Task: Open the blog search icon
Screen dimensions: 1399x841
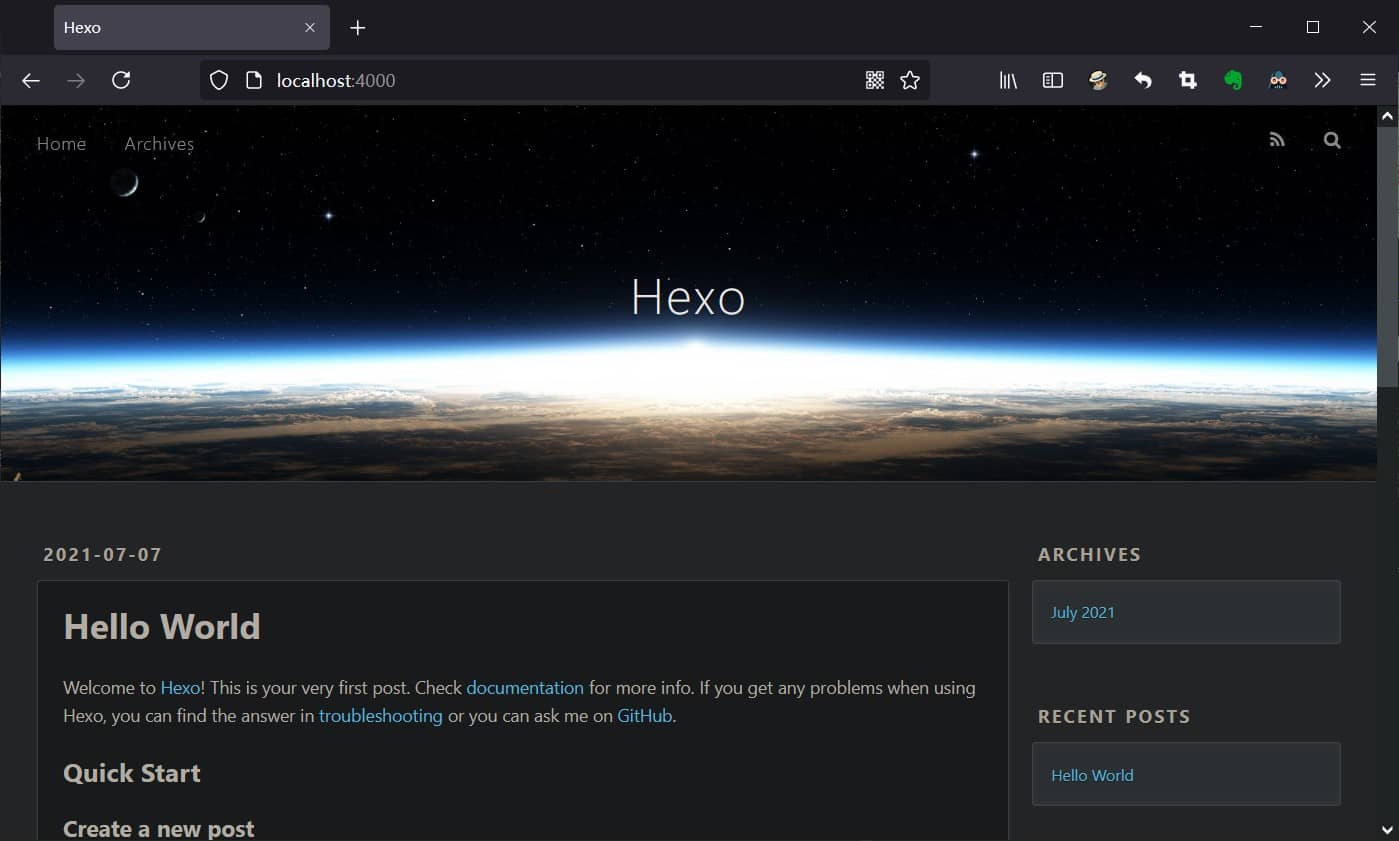Action: (x=1331, y=140)
